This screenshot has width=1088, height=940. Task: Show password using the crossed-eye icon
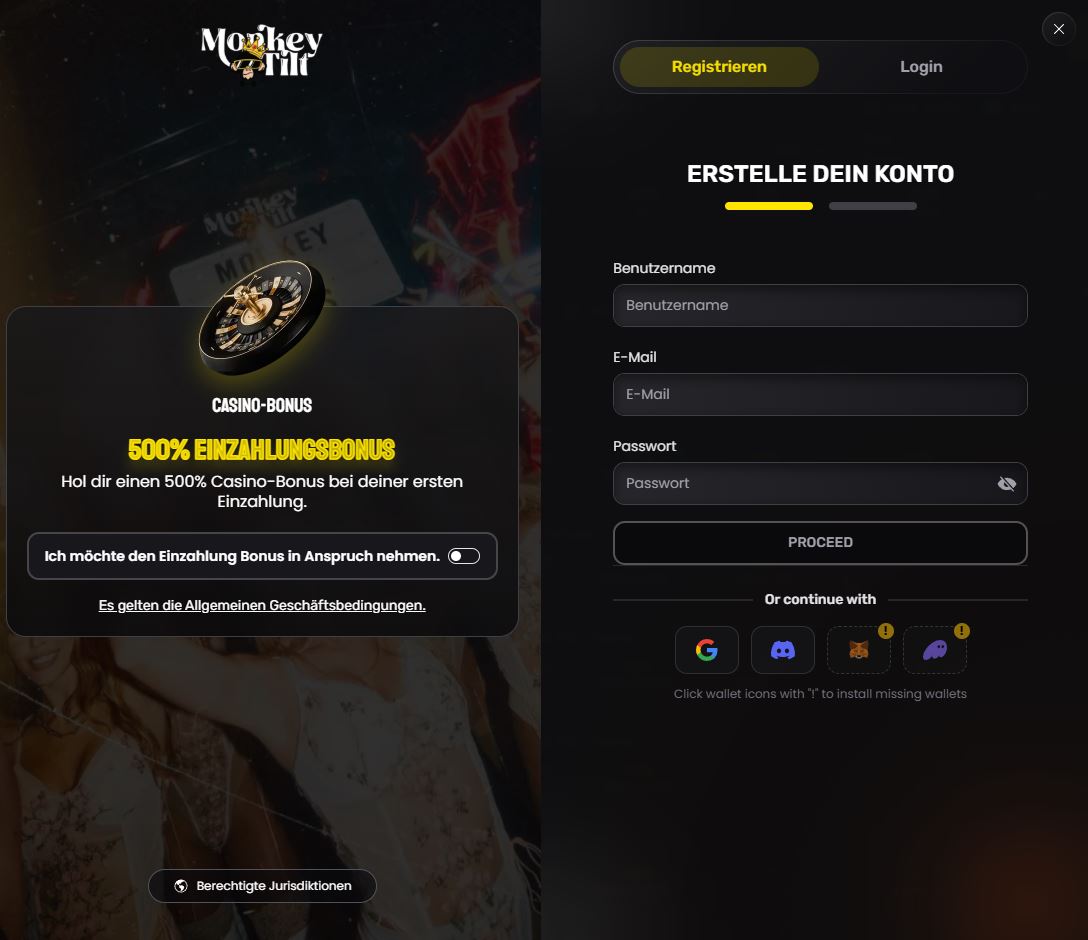click(x=1006, y=484)
